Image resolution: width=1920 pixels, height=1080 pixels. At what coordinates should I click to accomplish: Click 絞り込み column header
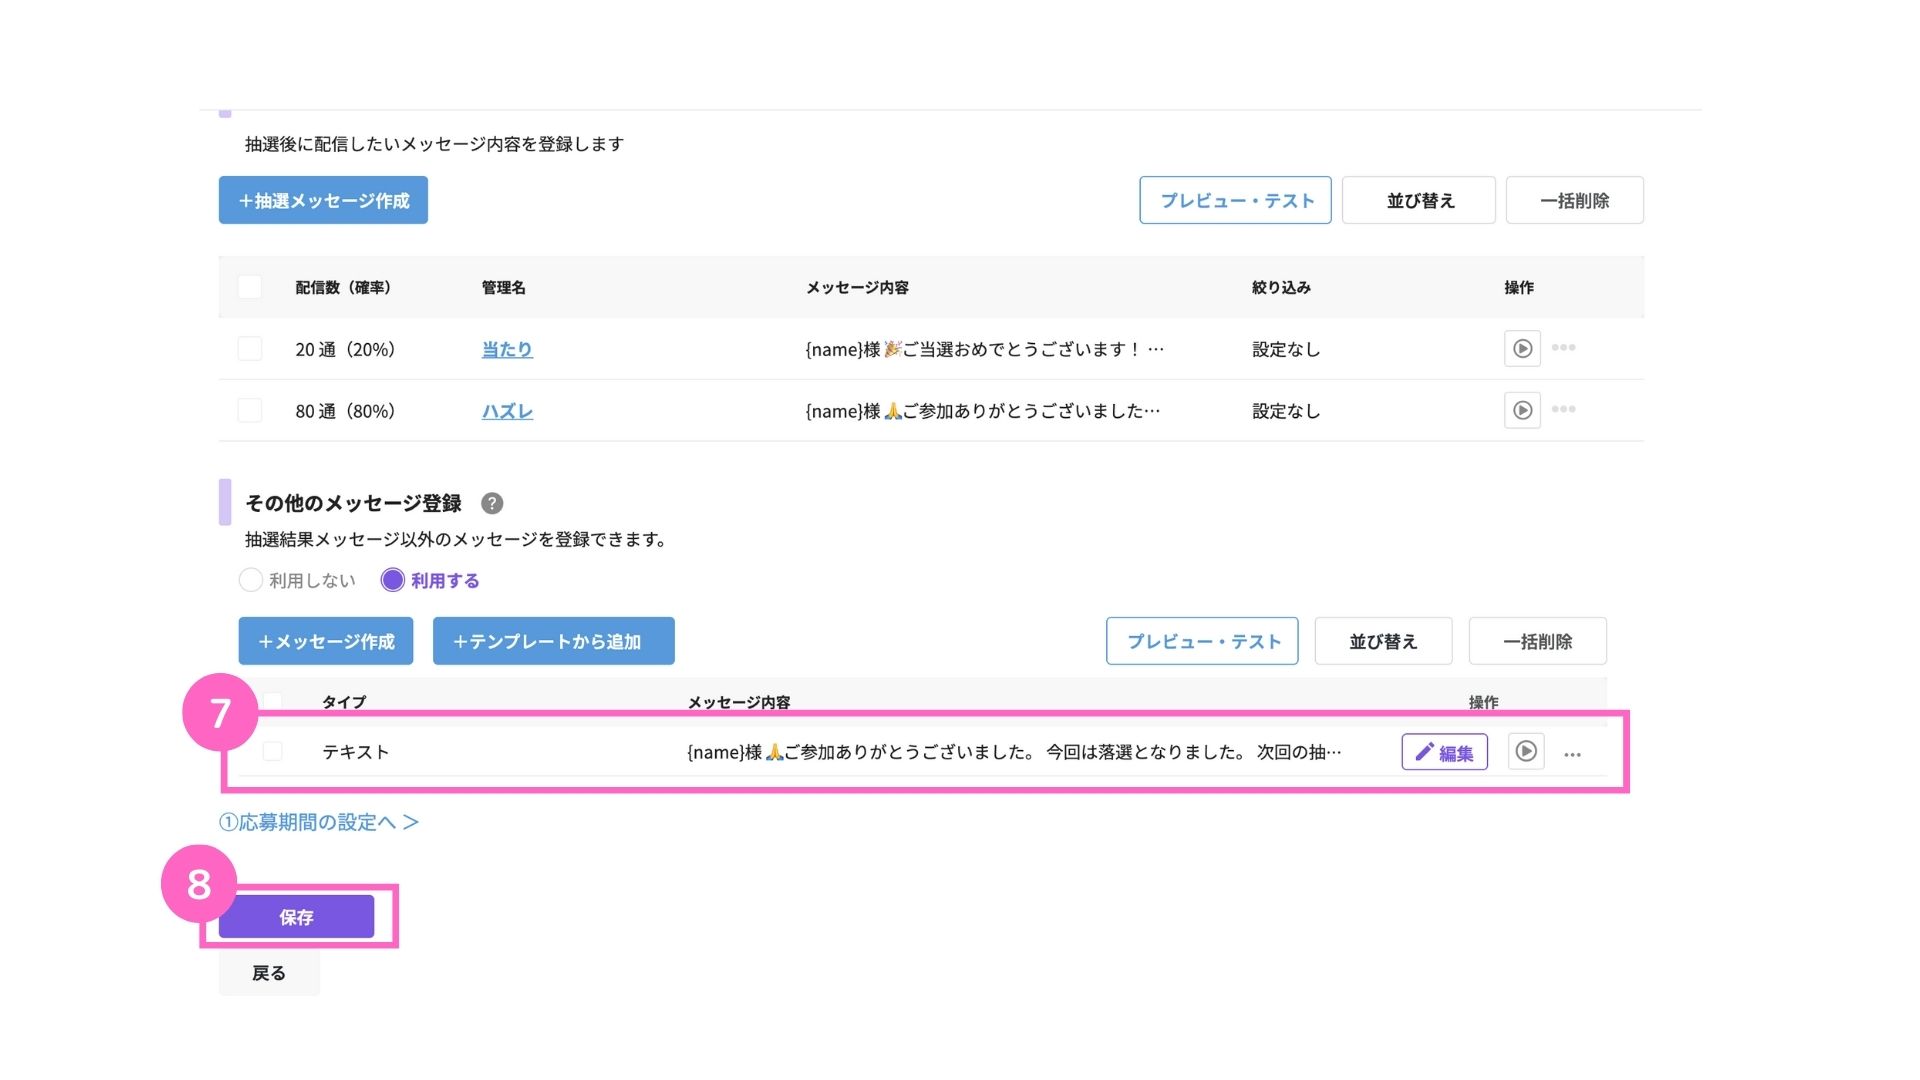(x=1281, y=288)
